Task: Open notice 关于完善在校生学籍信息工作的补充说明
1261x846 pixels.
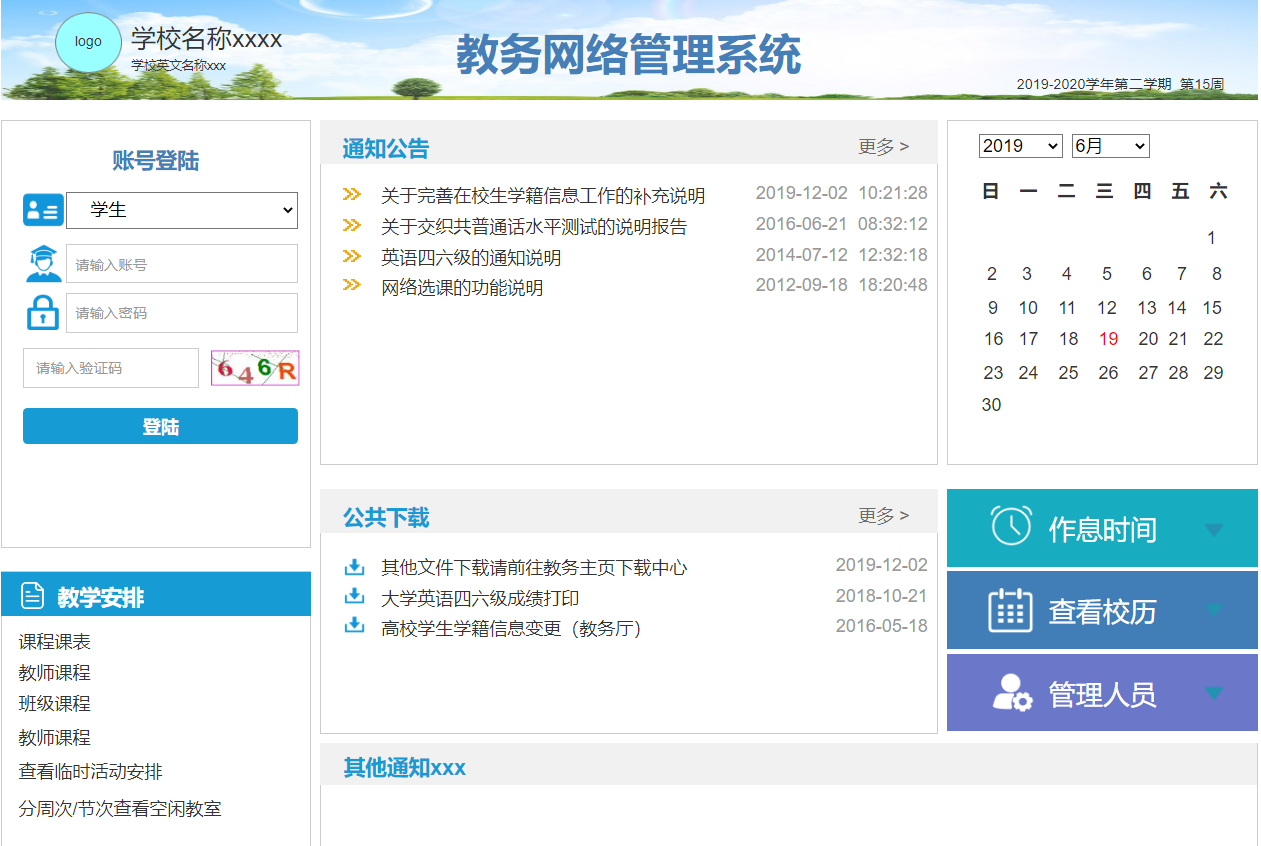Action: pyautogui.click(x=543, y=196)
